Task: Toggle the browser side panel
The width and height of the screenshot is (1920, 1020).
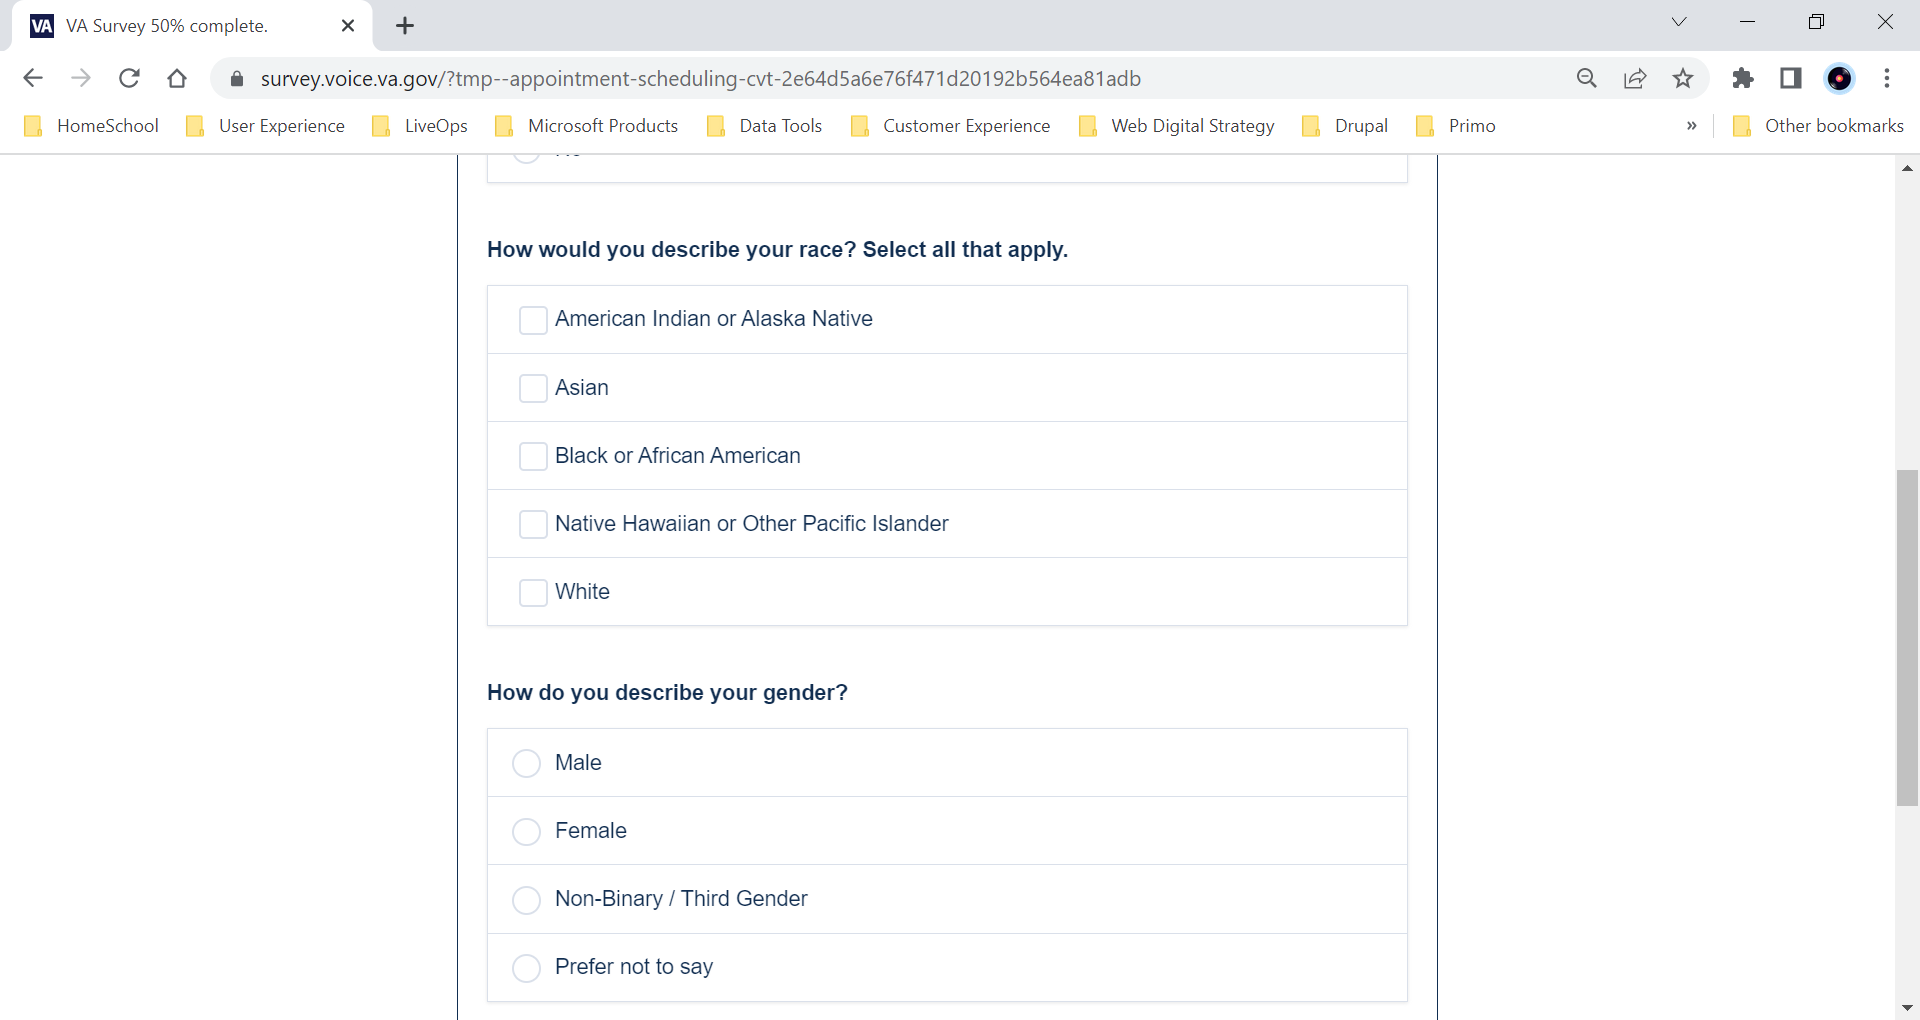Action: tap(1791, 78)
